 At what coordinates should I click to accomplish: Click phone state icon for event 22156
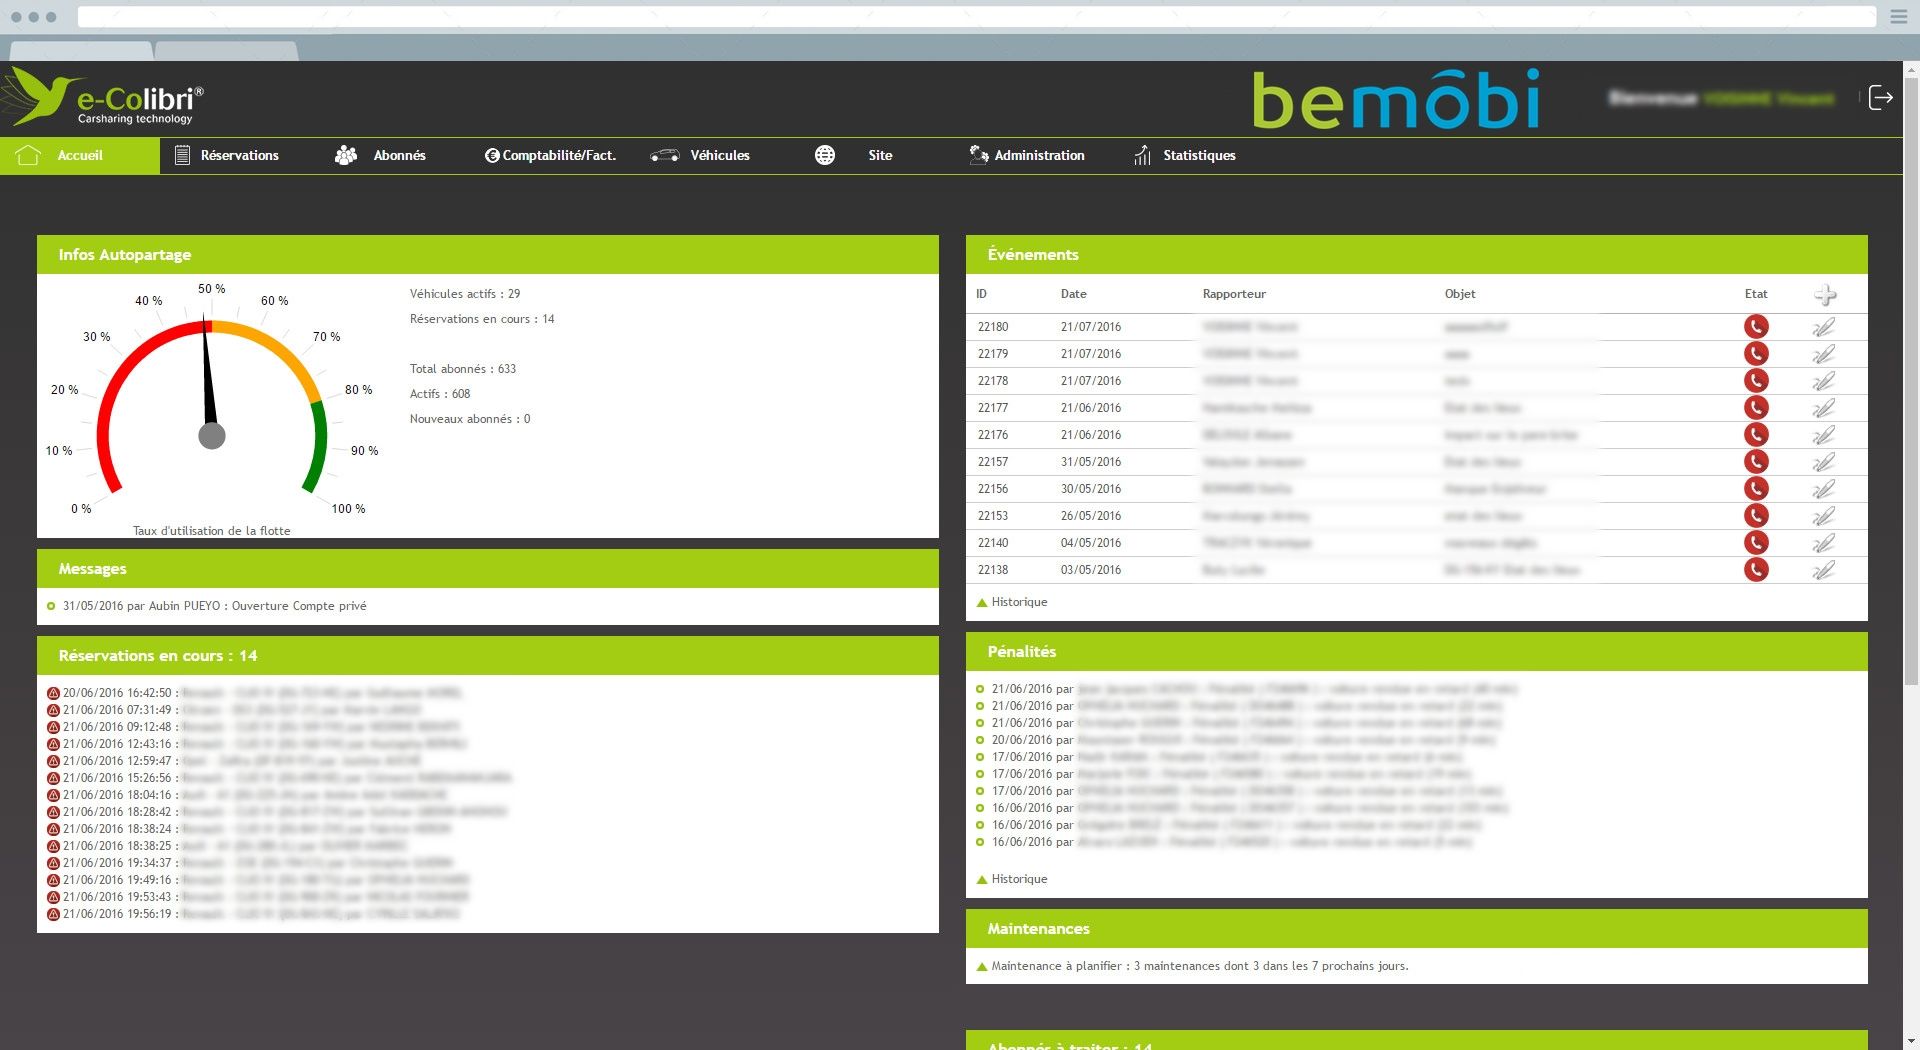1756,489
